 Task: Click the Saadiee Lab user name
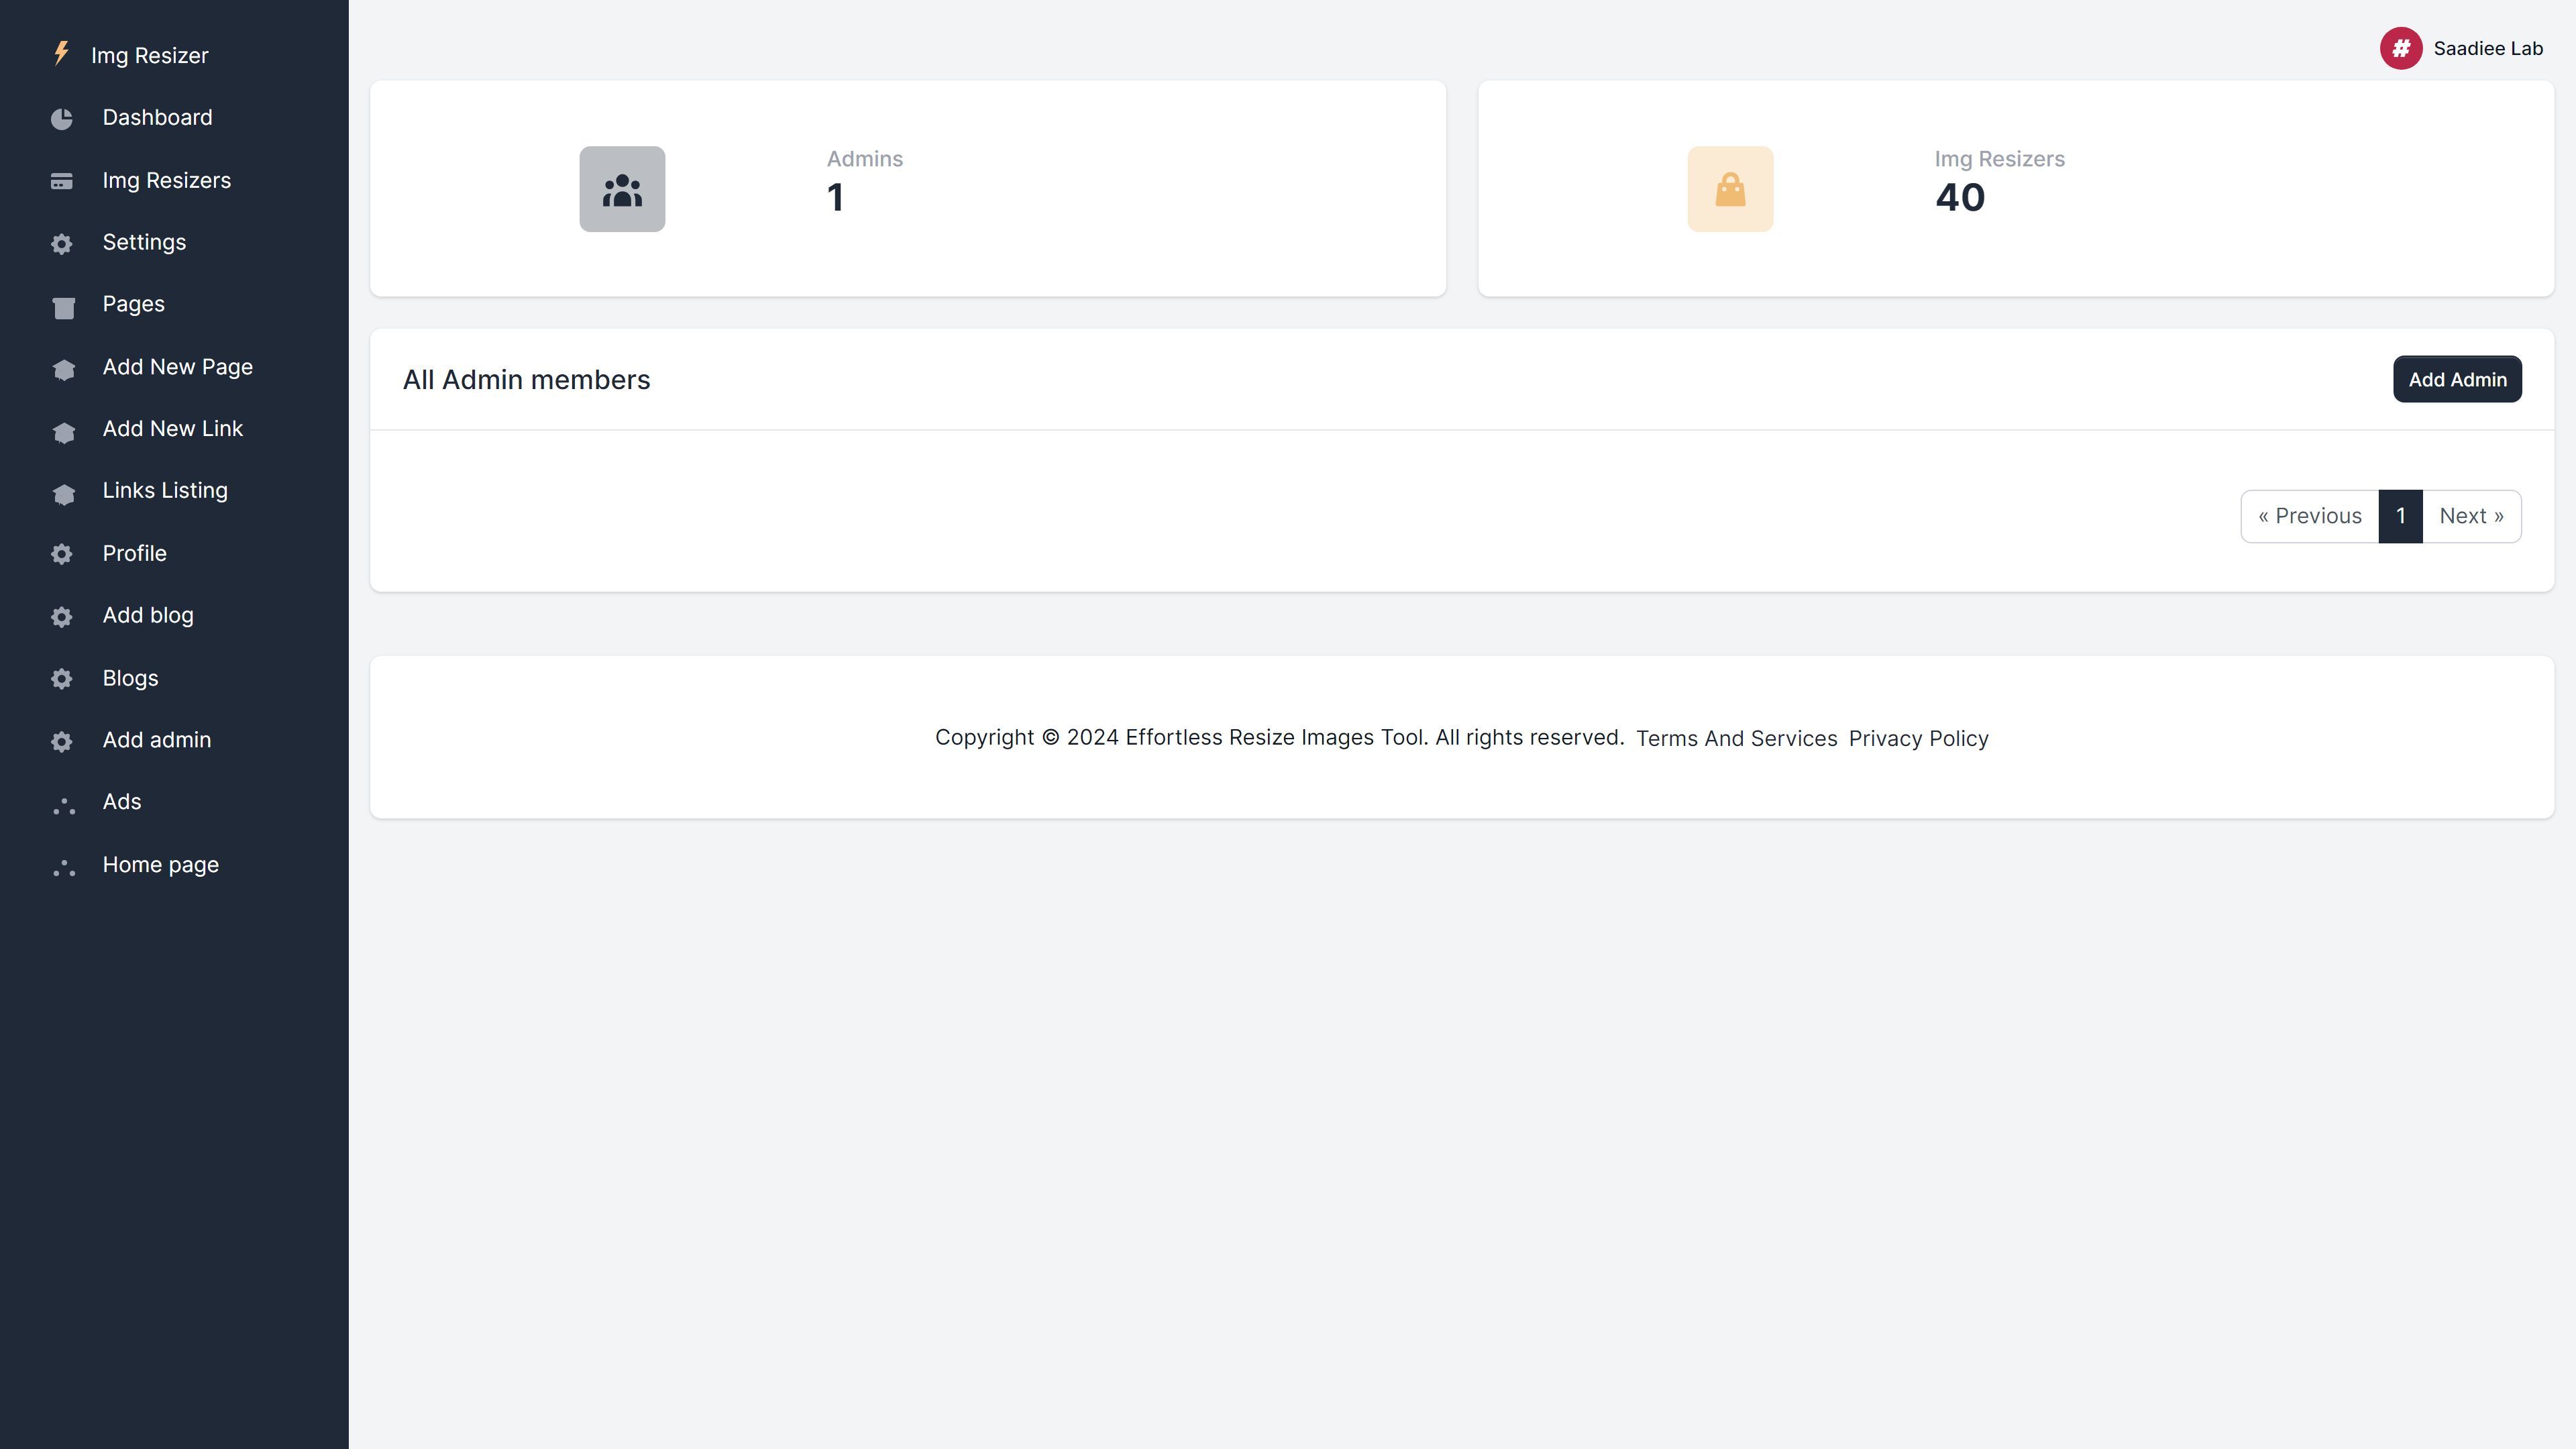click(x=2488, y=48)
